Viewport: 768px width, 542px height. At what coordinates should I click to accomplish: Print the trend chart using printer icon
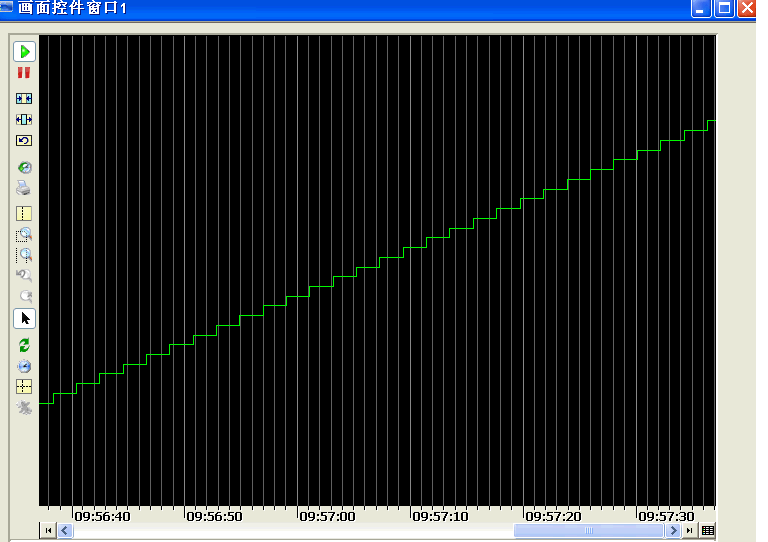(24, 188)
